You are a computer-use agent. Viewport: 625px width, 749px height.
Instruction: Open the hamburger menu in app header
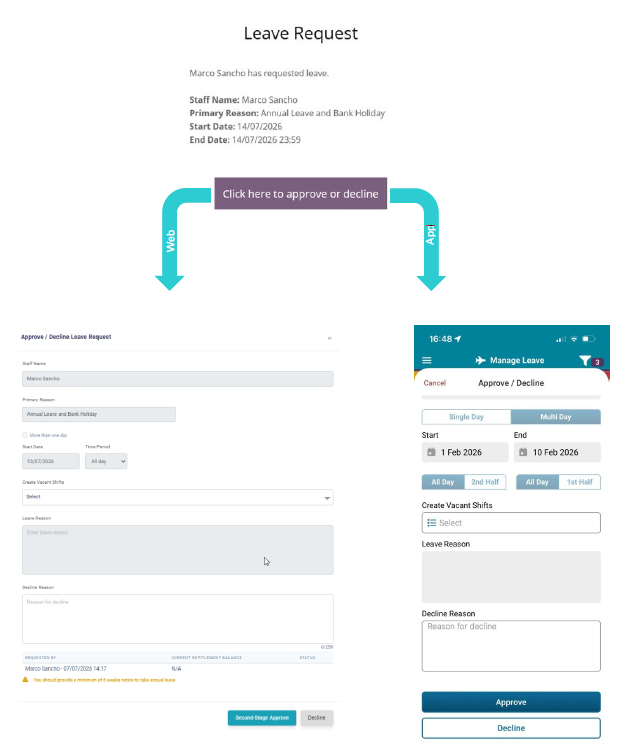427,360
